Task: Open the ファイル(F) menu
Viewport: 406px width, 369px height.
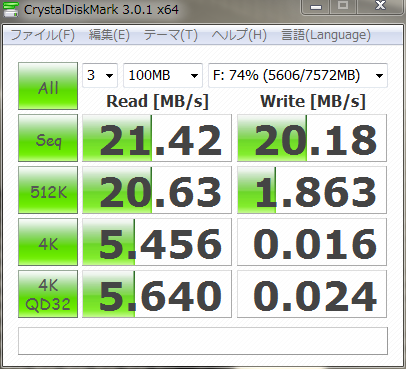Action: pyautogui.click(x=43, y=35)
